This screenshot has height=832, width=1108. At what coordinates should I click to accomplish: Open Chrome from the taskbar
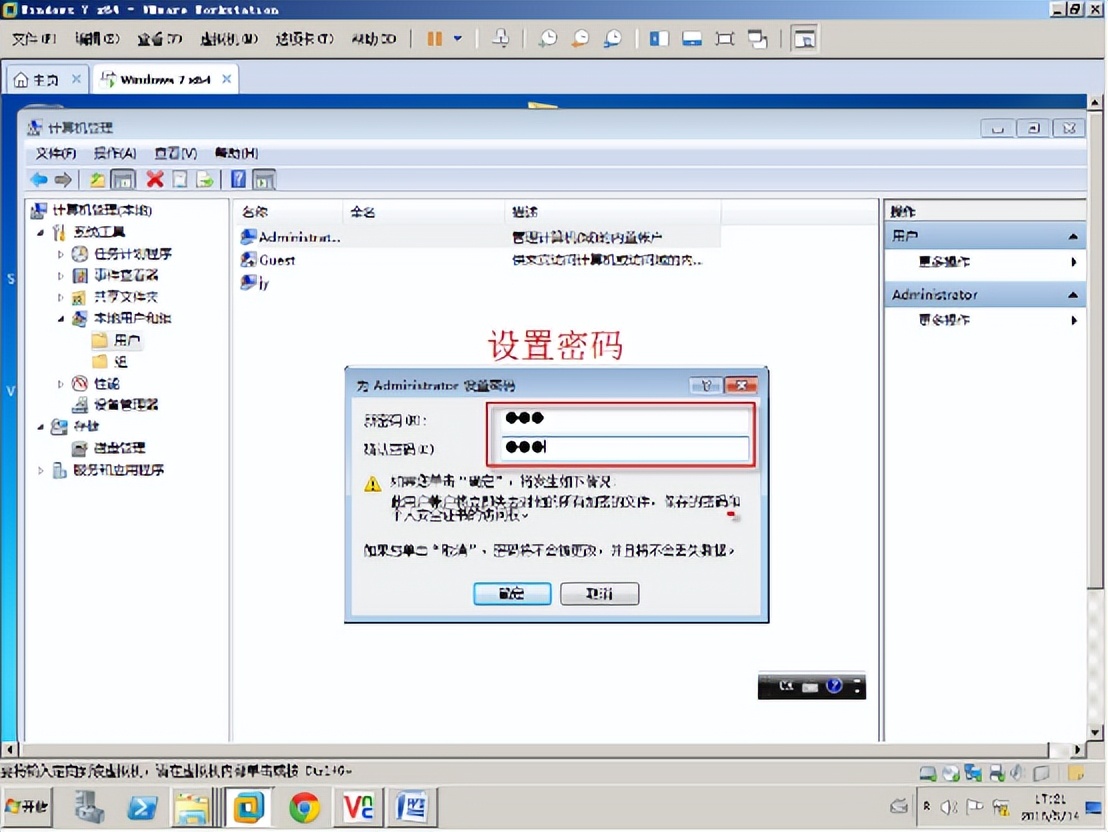tap(304, 807)
